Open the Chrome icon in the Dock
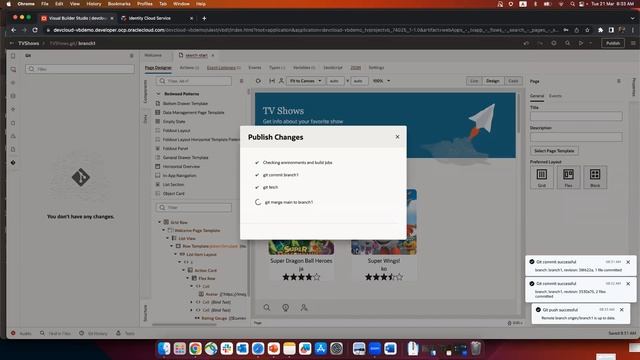 point(195,349)
